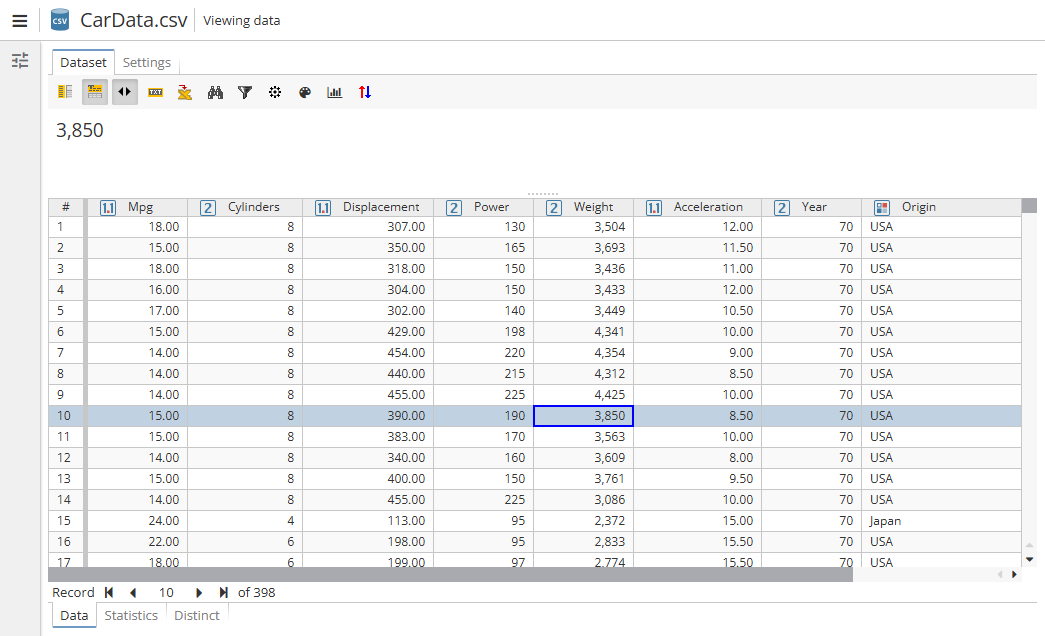Click the gear settings icon in the toolbar

[x=275, y=92]
